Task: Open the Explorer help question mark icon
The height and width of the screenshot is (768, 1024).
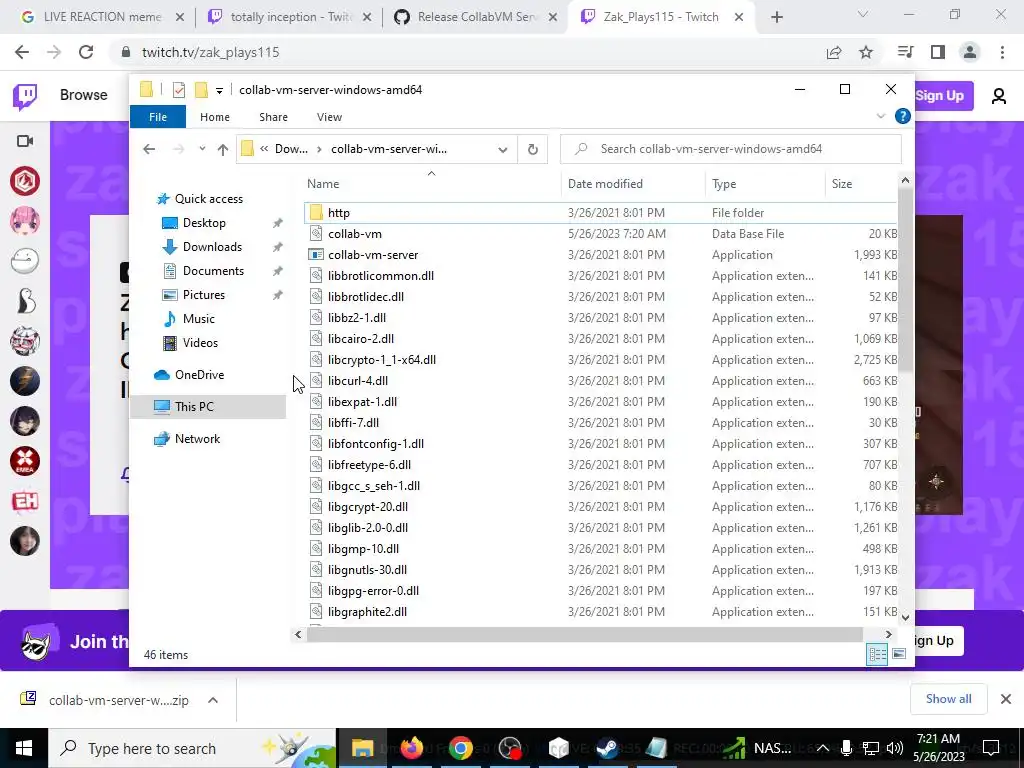Action: pos(903,116)
